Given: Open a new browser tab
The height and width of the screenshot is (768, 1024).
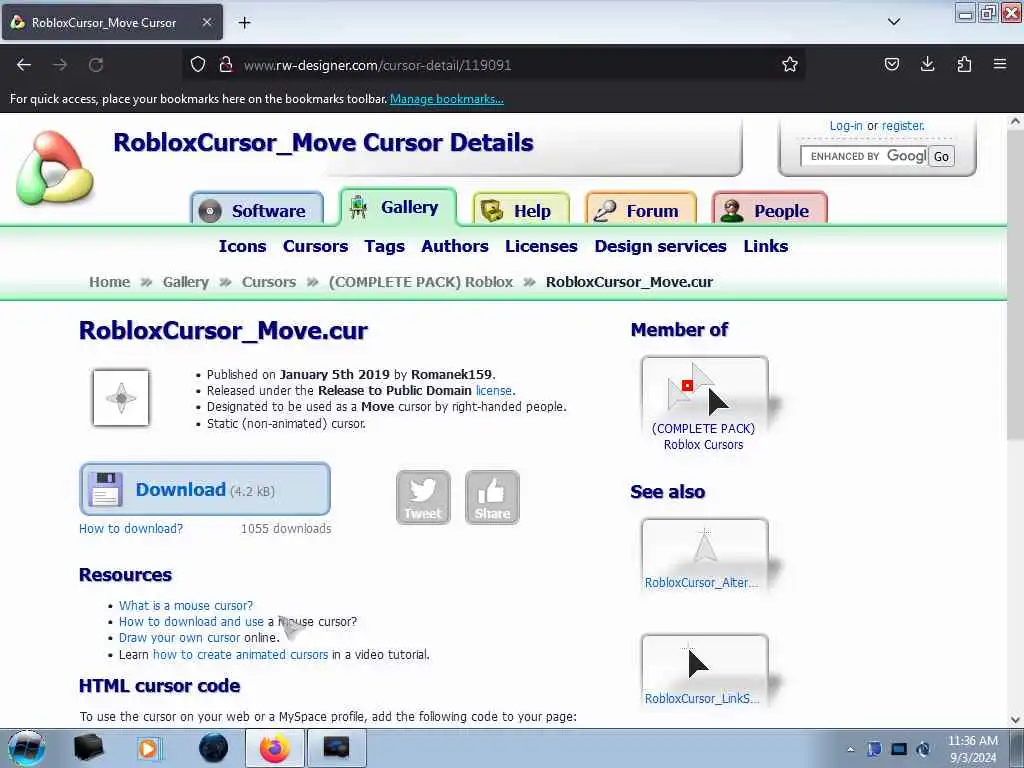Looking at the screenshot, I should (244, 23).
